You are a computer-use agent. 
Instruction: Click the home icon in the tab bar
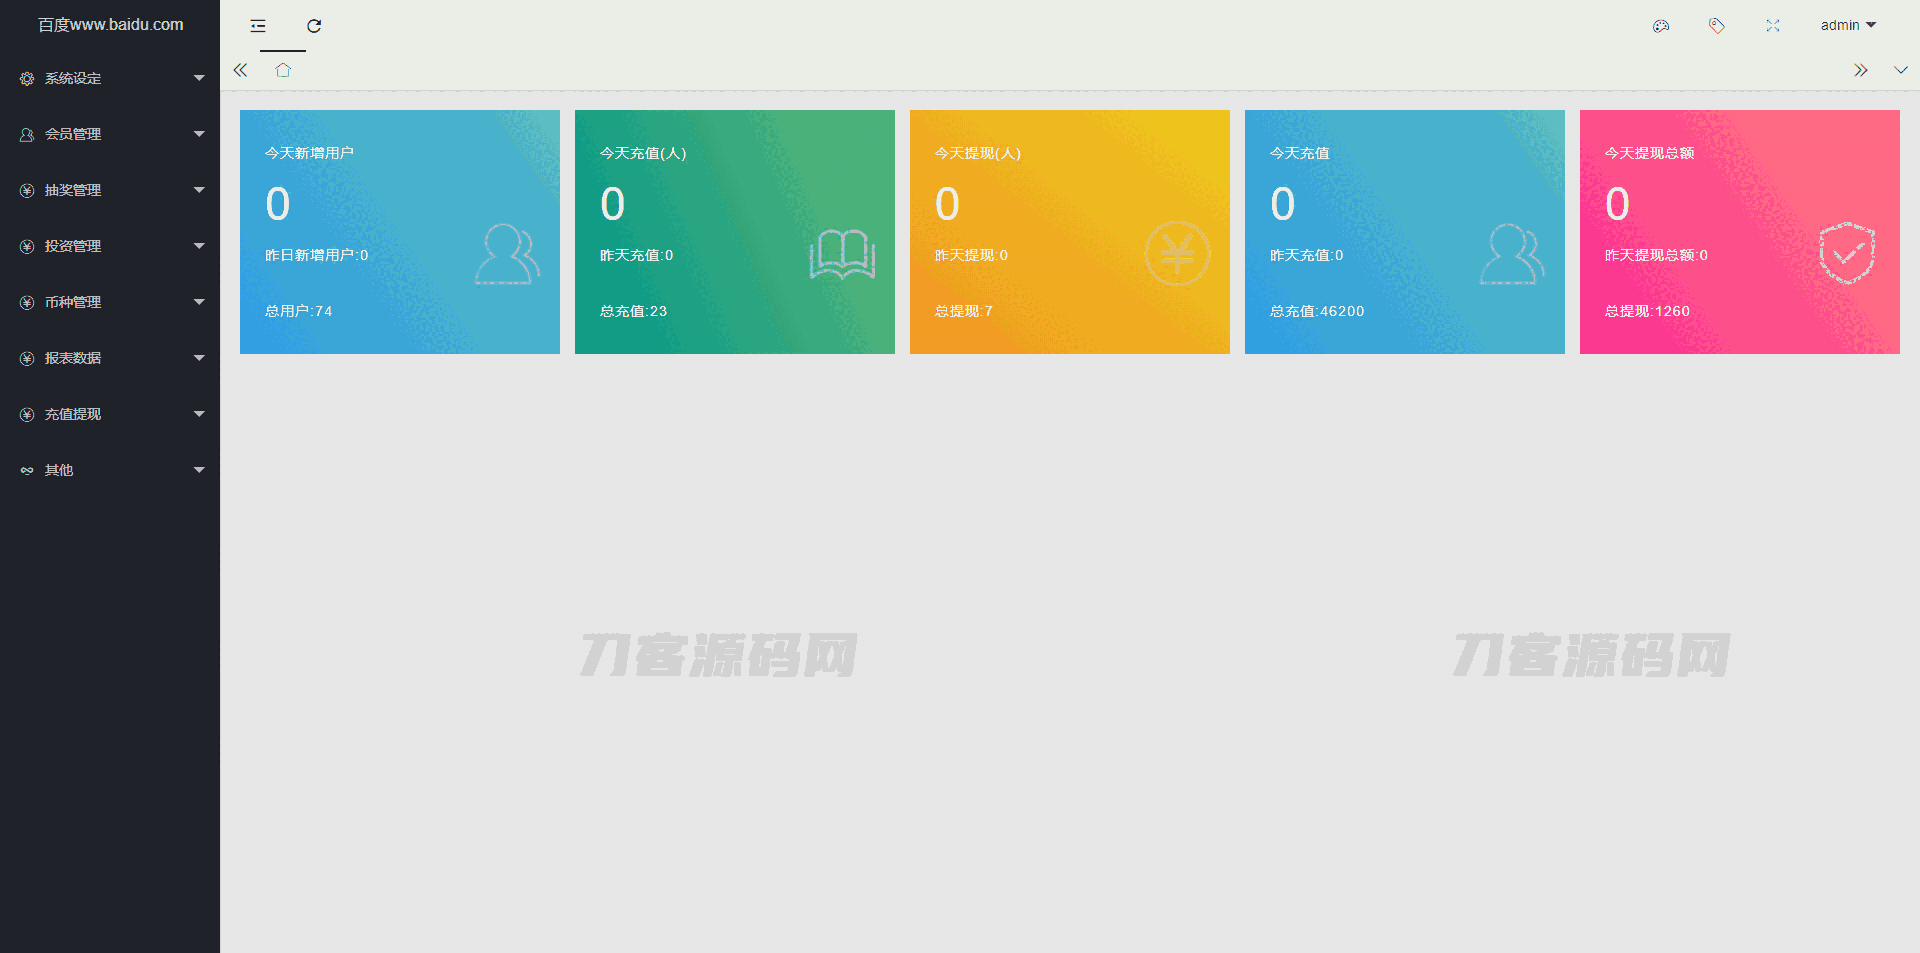(283, 70)
